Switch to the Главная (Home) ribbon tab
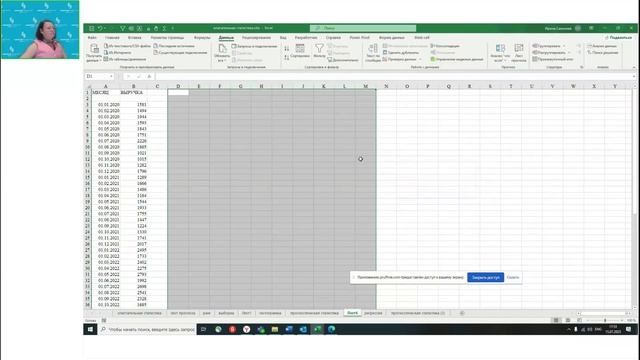The image size is (640, 360). tap(112, 38)
